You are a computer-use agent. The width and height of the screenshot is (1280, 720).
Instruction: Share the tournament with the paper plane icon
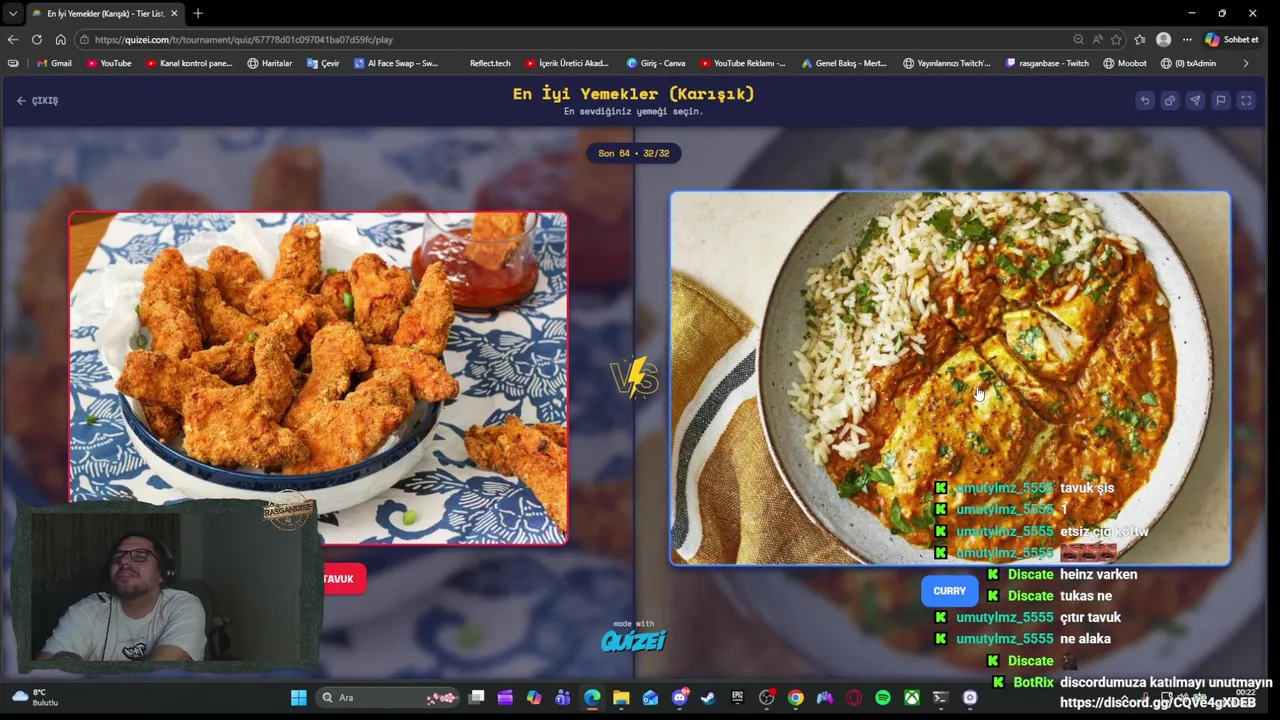(1195, 101)
